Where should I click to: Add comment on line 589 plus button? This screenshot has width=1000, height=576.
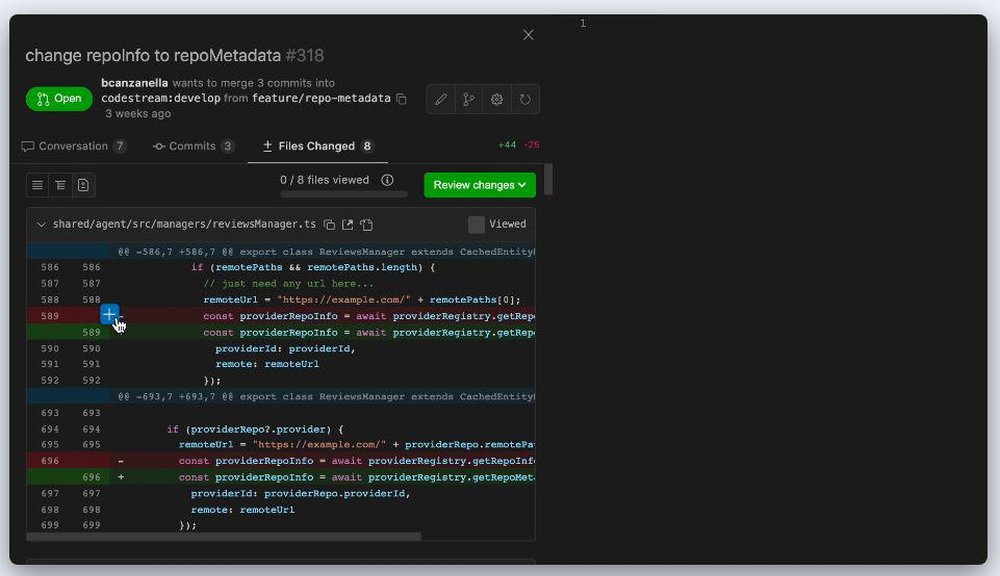109,314
